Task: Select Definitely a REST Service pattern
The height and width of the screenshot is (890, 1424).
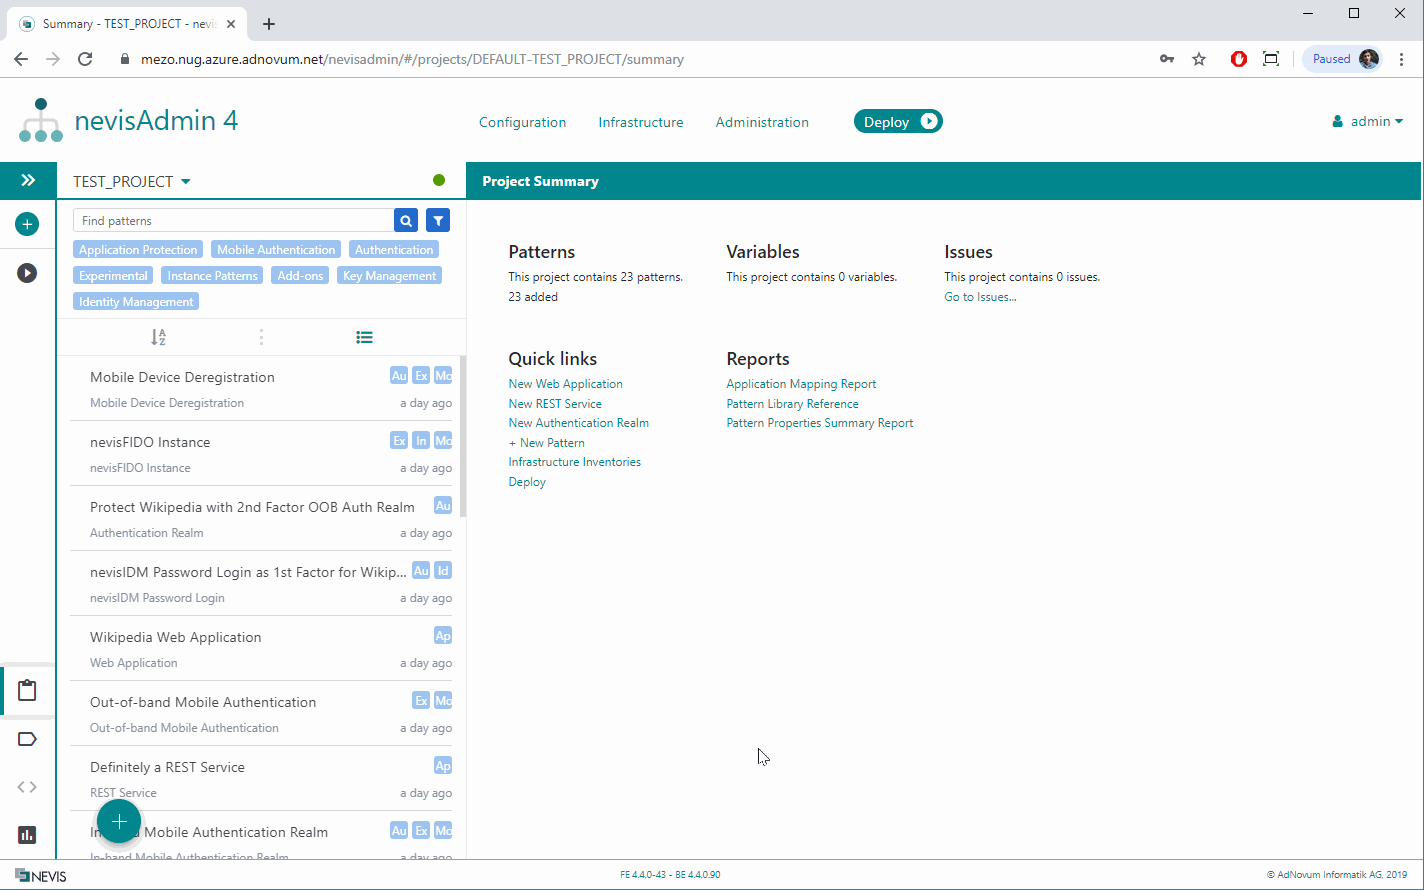Action: click(x=261, y=778)
